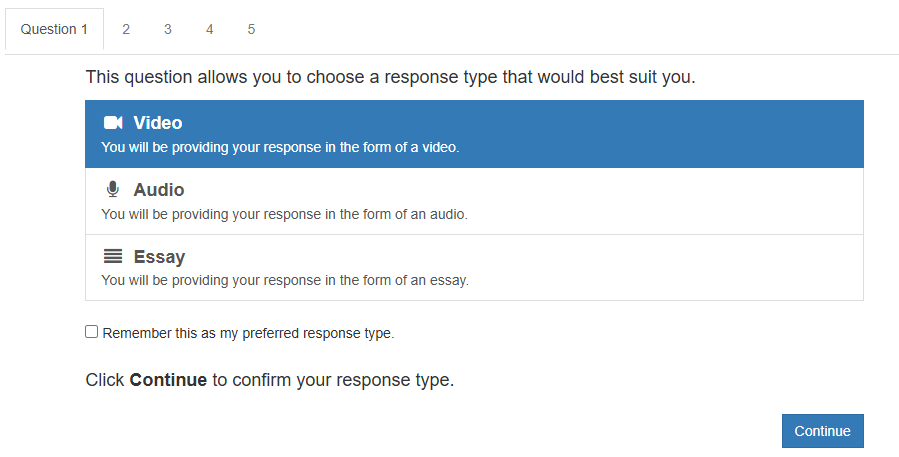
Task: Click the 'Remember this as my preferred' label
Action: pos(248,333)
